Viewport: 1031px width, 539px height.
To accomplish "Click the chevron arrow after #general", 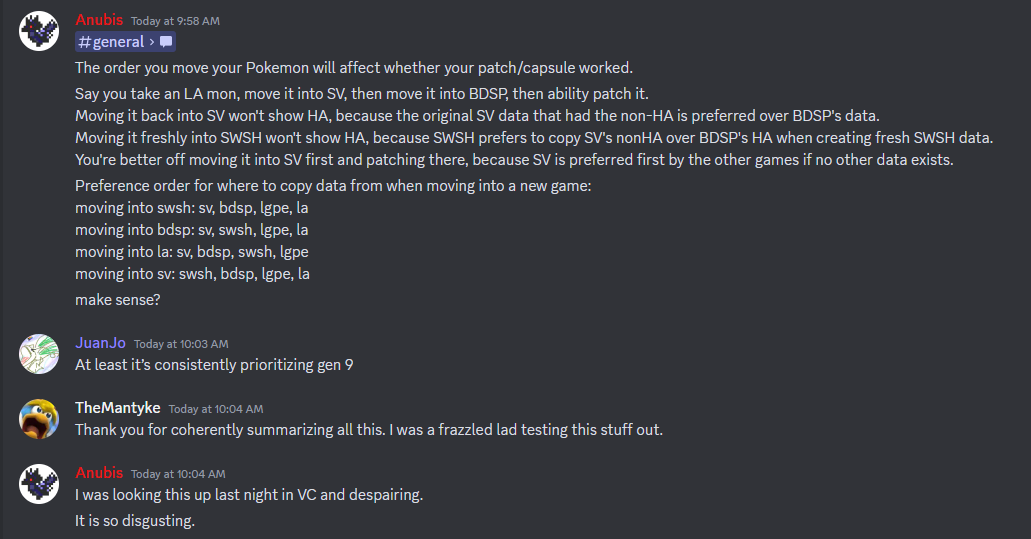I will click(x=151, y=42).
